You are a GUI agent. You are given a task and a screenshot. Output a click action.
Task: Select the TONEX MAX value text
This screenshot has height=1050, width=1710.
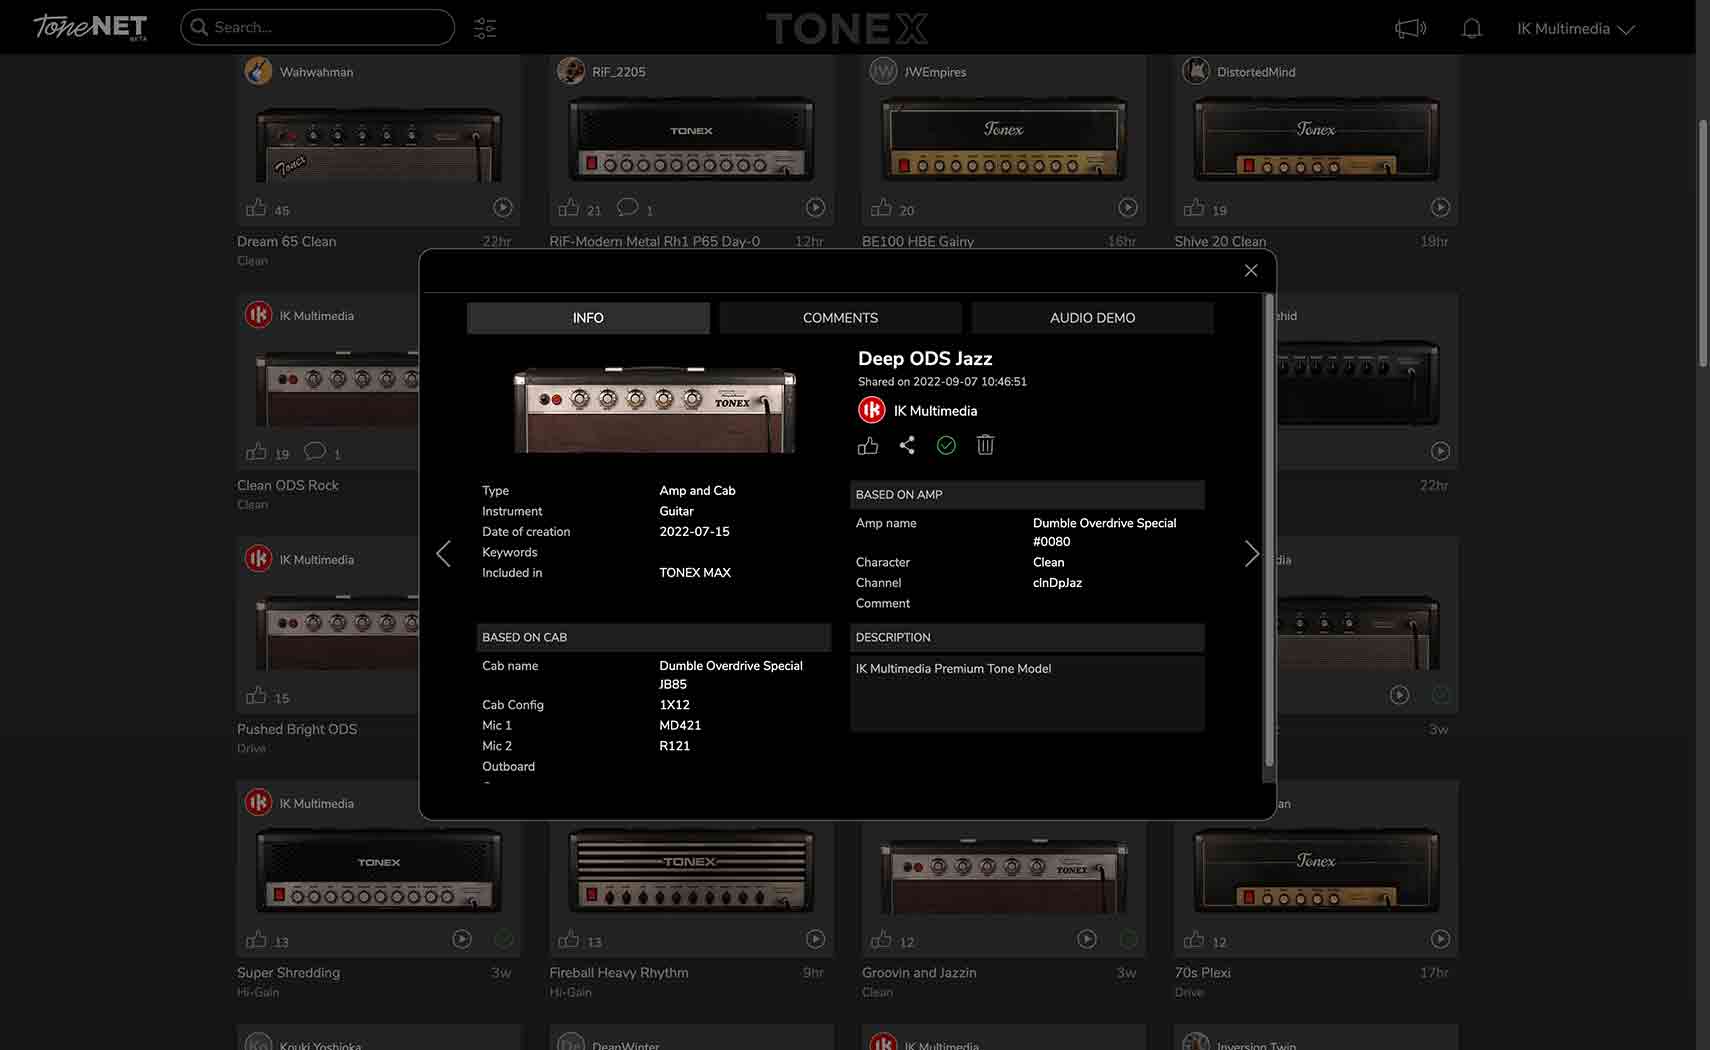tap(695, 573)
